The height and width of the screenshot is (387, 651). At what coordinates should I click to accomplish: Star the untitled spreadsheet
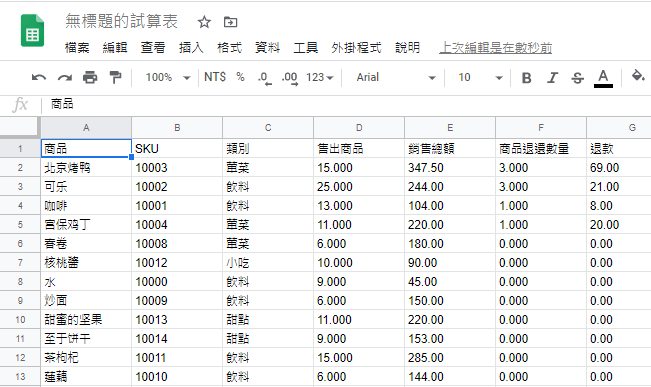[x=204, y=22]
